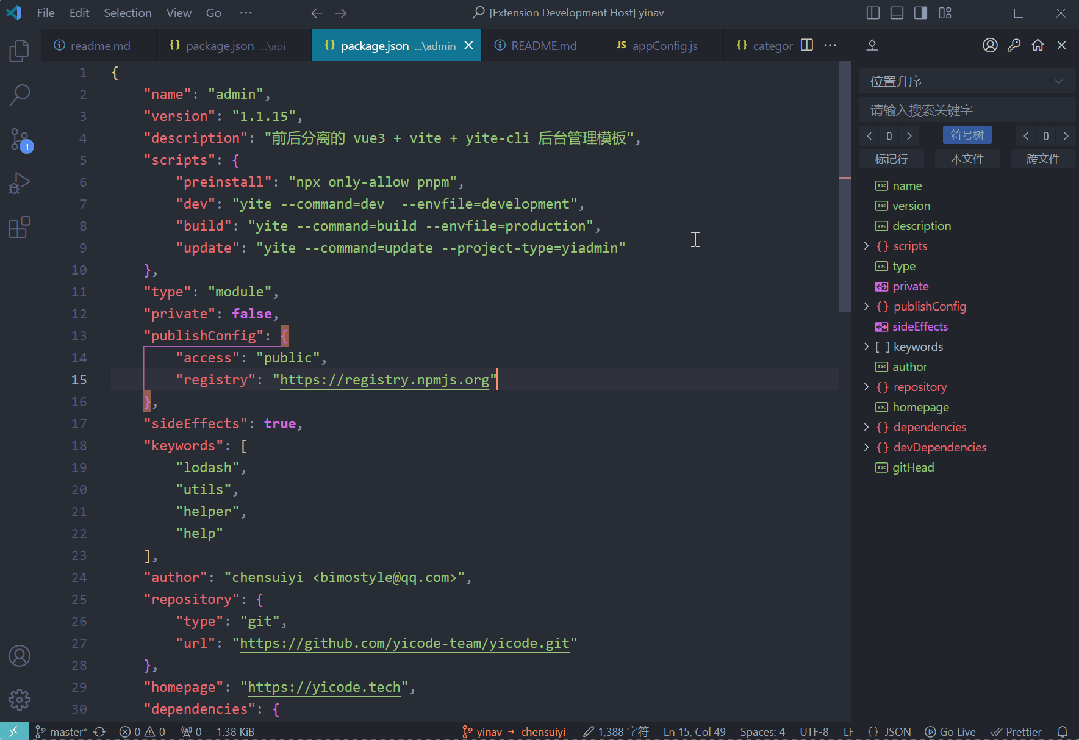Switch to the appConfig.js tab

click(664, 45)
